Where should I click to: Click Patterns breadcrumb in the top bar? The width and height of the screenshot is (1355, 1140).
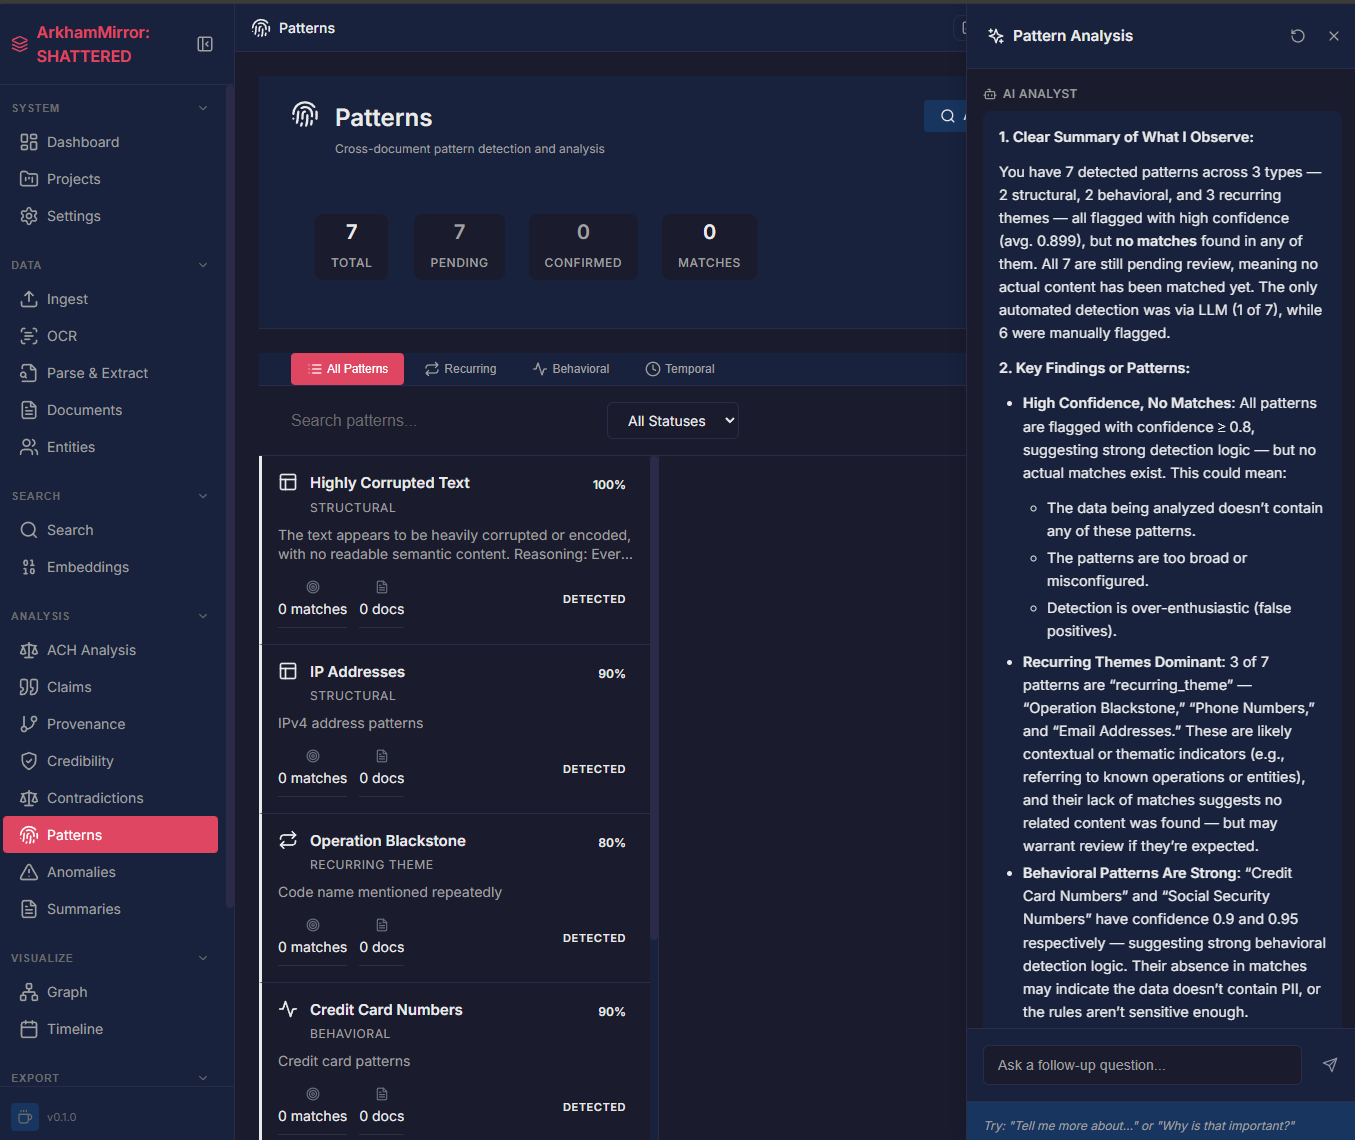307,28
